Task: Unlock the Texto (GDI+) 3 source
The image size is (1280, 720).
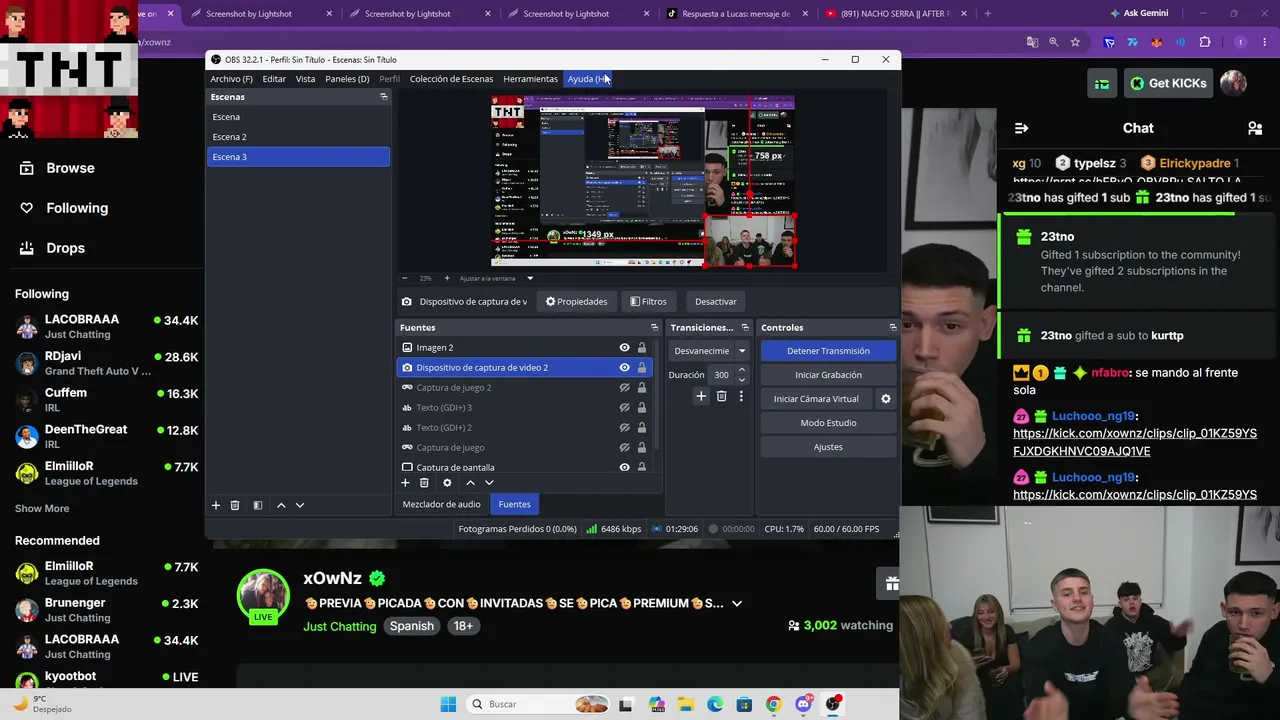Action: coord(642,408)
